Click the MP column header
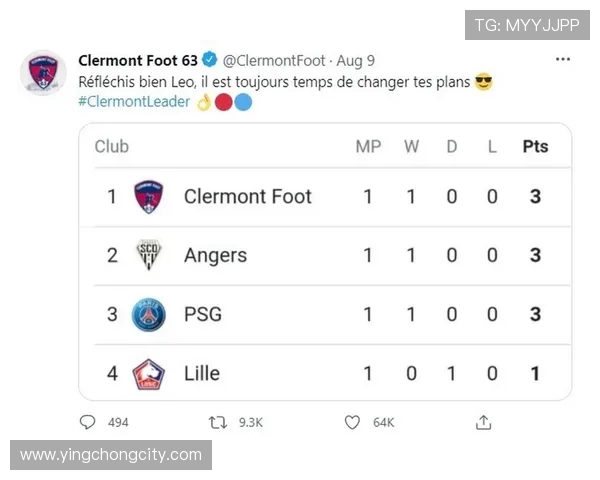The height and width of the screenshot is (480, 600). (368, 147)
